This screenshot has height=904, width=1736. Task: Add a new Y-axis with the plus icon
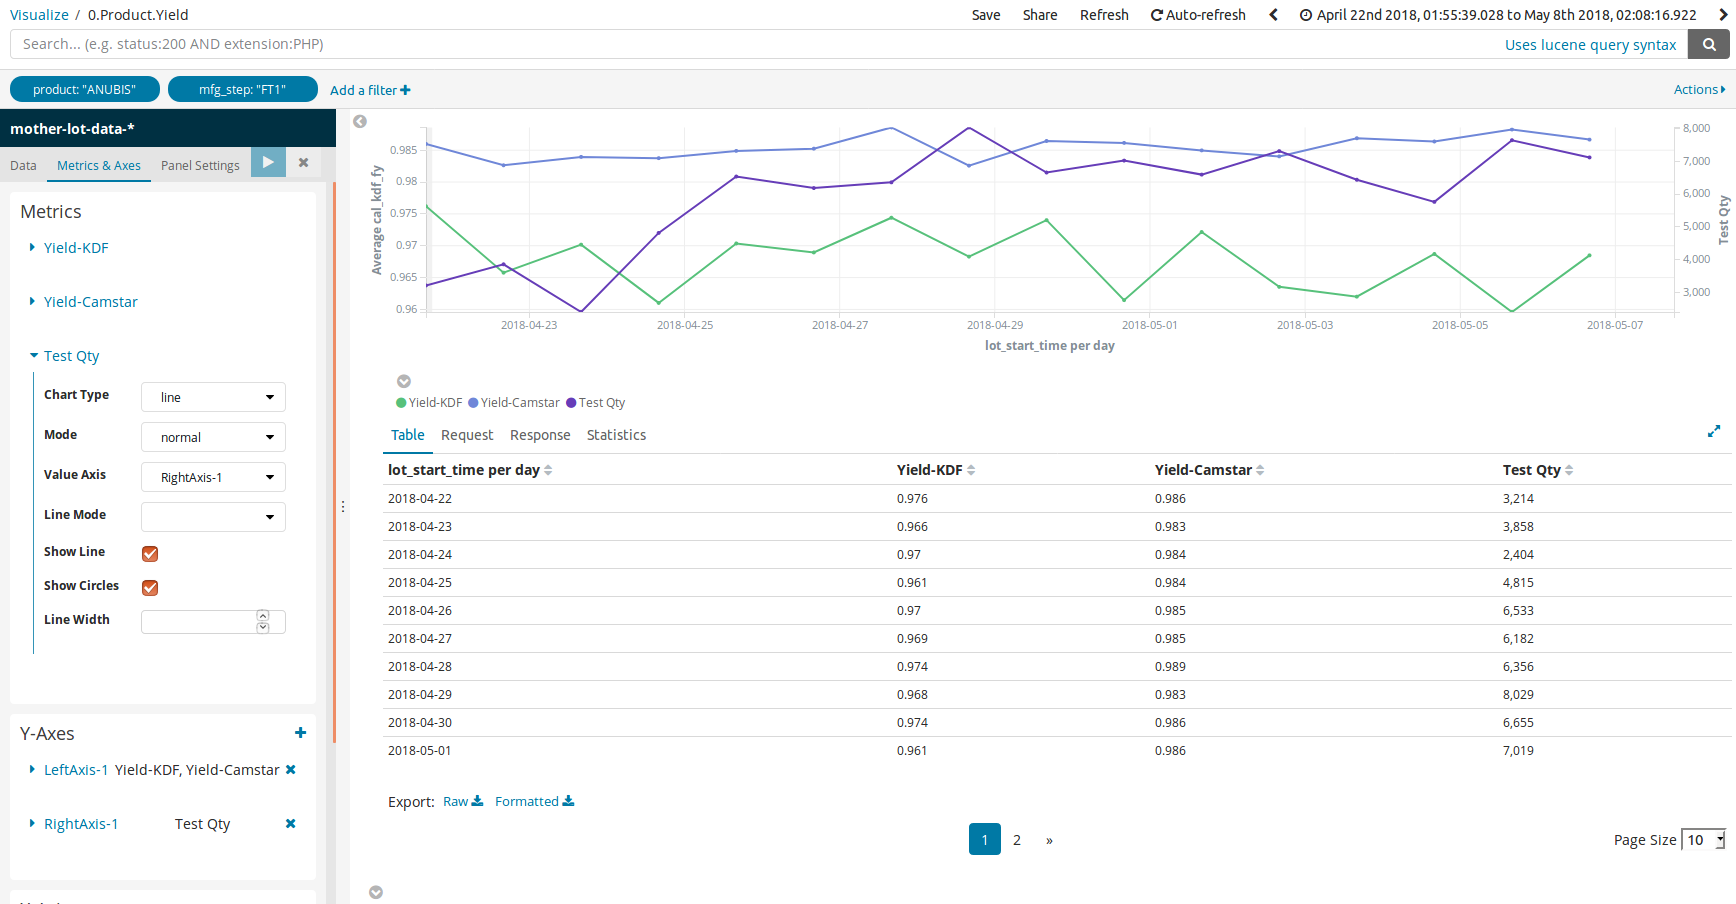[x=300, y=733]
